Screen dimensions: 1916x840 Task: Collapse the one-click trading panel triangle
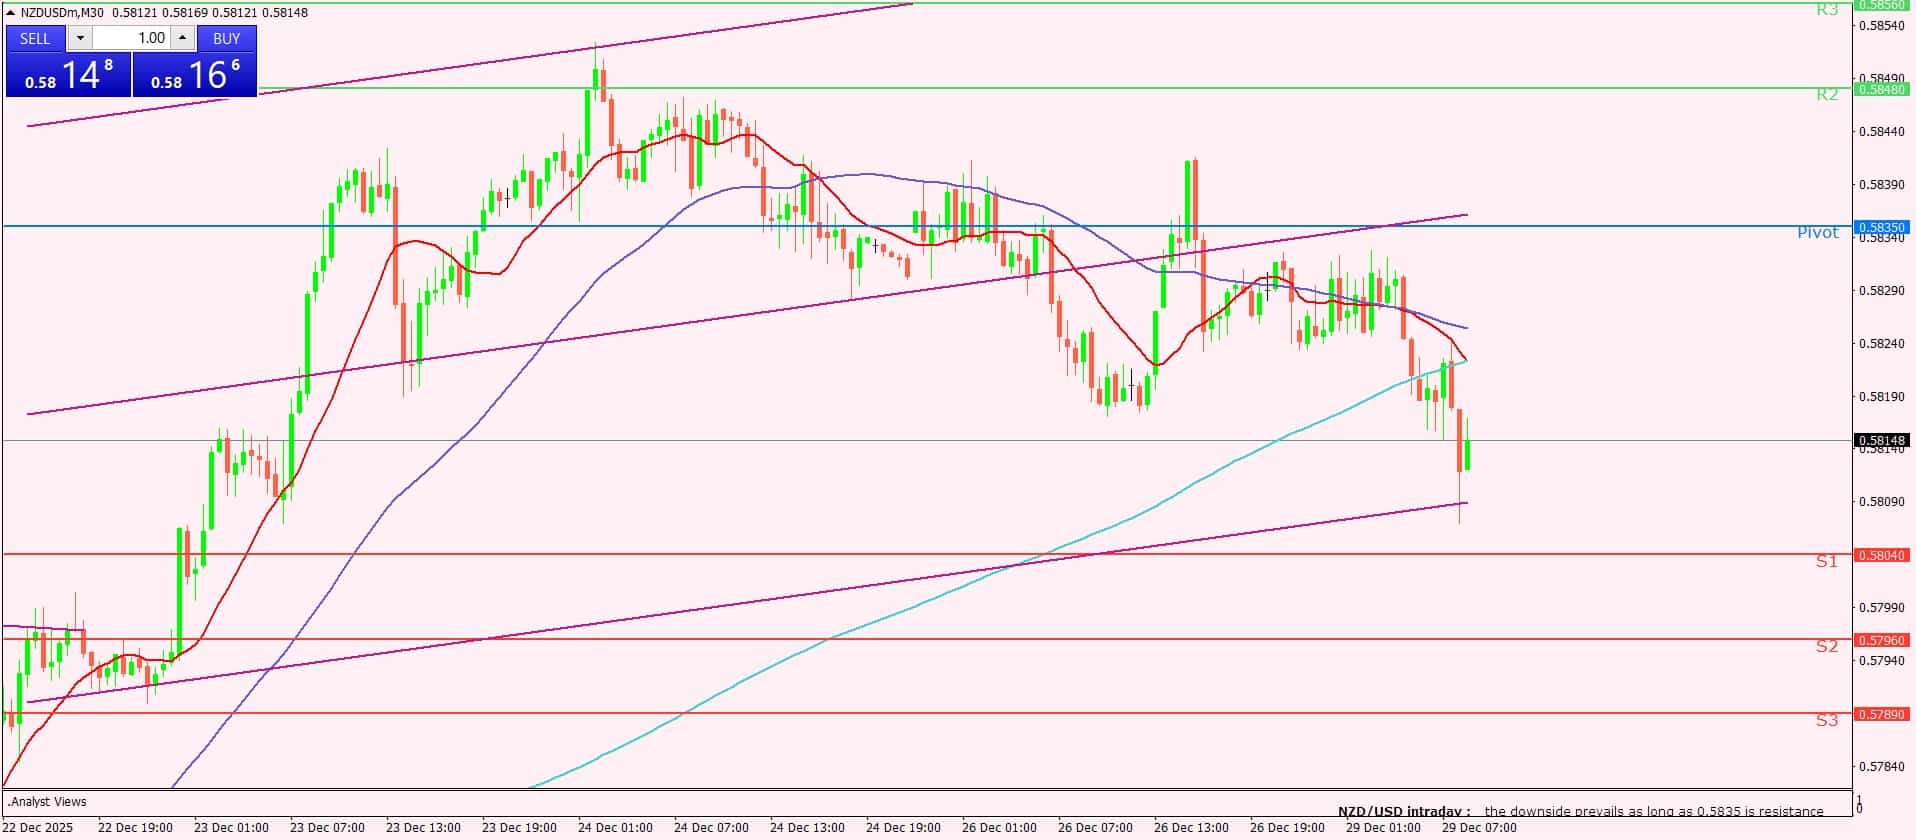11,13
